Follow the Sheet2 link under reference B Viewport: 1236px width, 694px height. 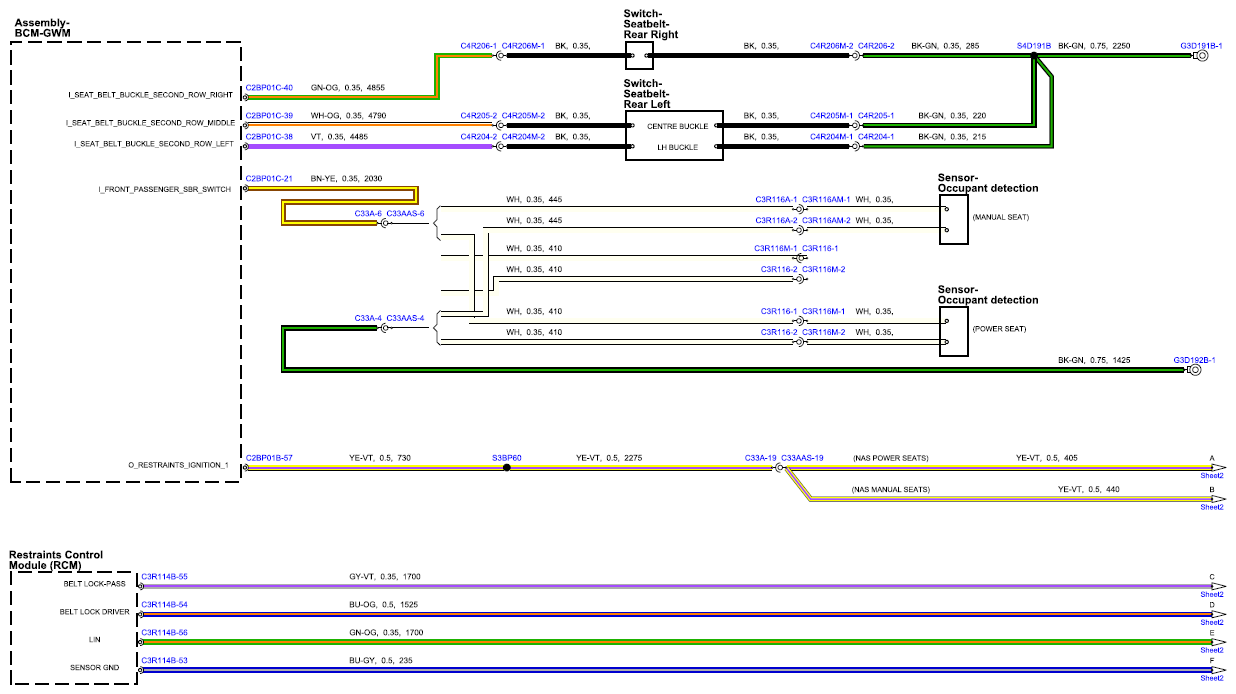point(1212,507)
